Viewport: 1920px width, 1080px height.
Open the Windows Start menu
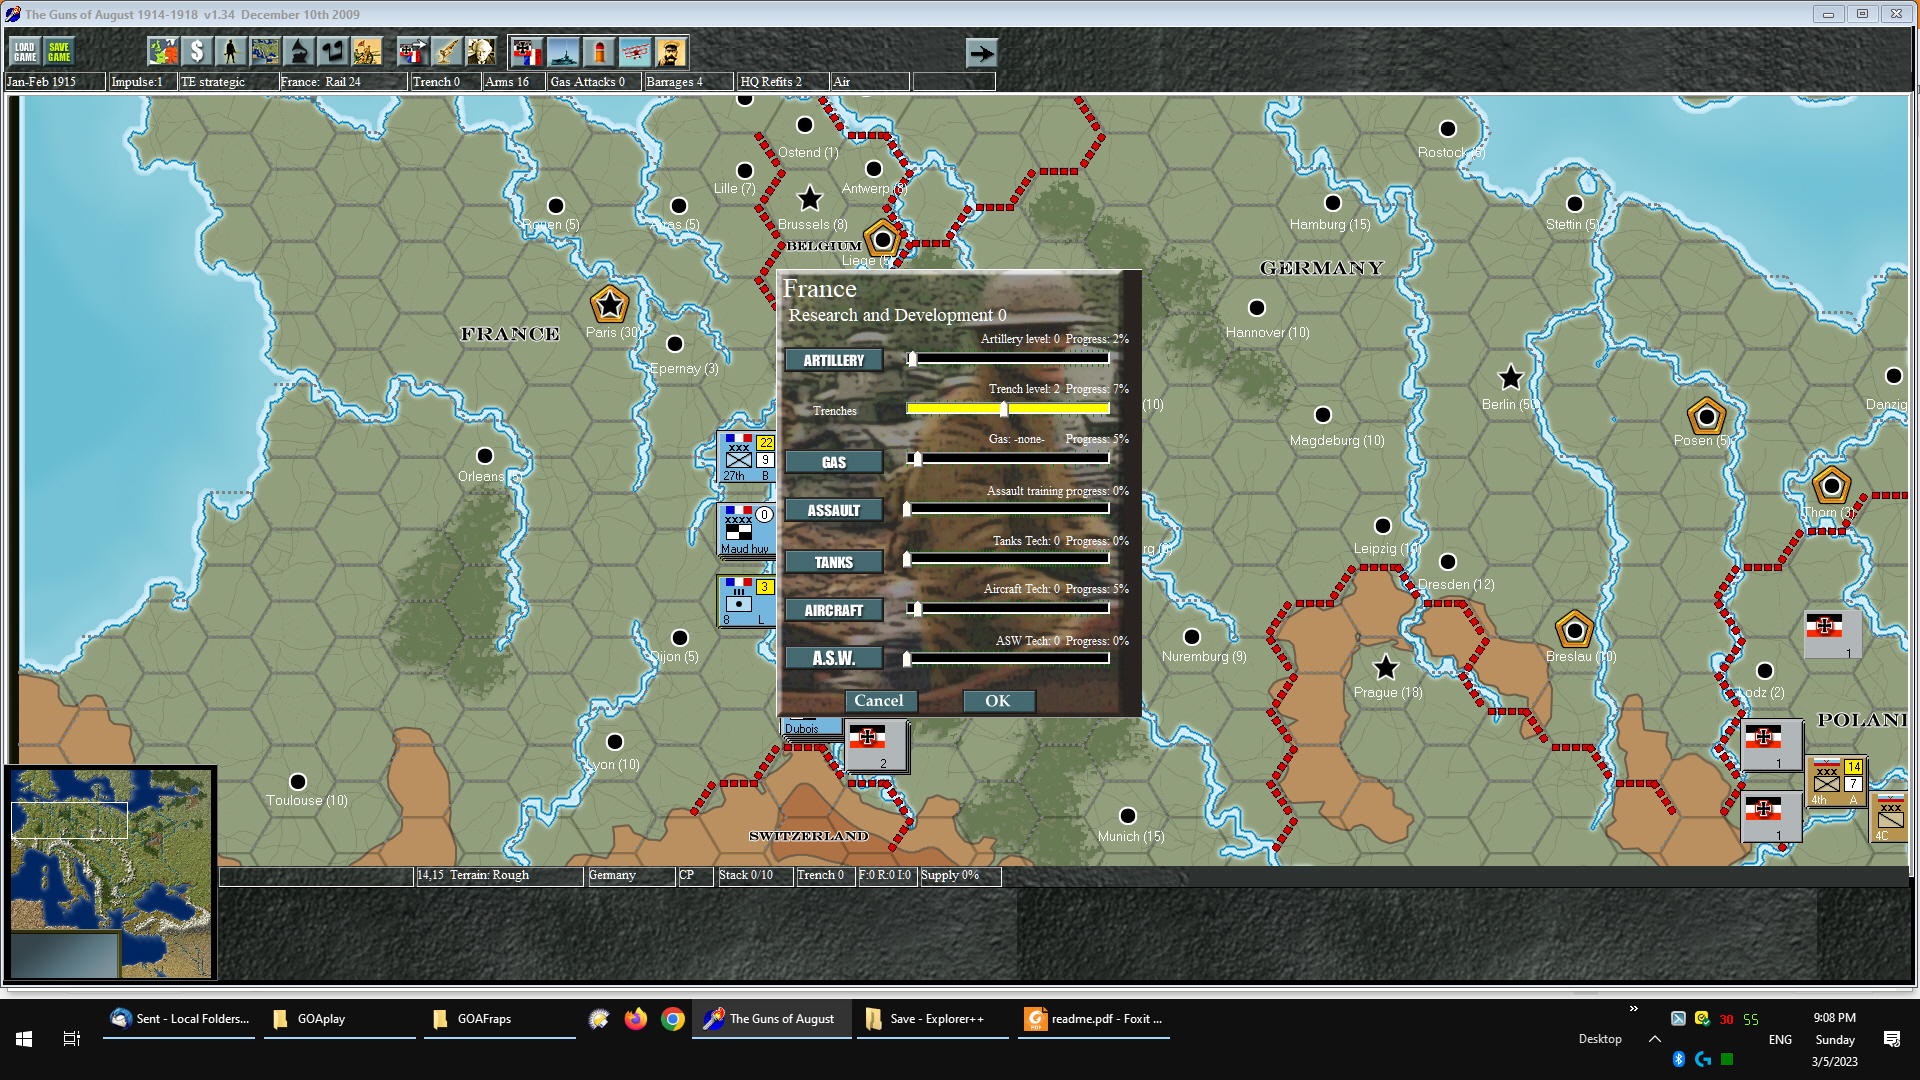24,1039
